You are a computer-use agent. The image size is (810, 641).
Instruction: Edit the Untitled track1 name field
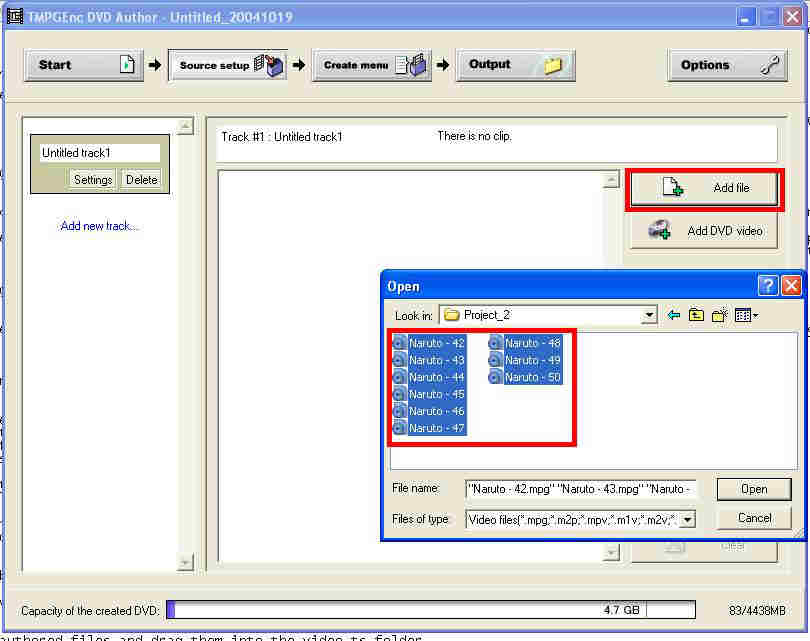click(x=100, y=153)
